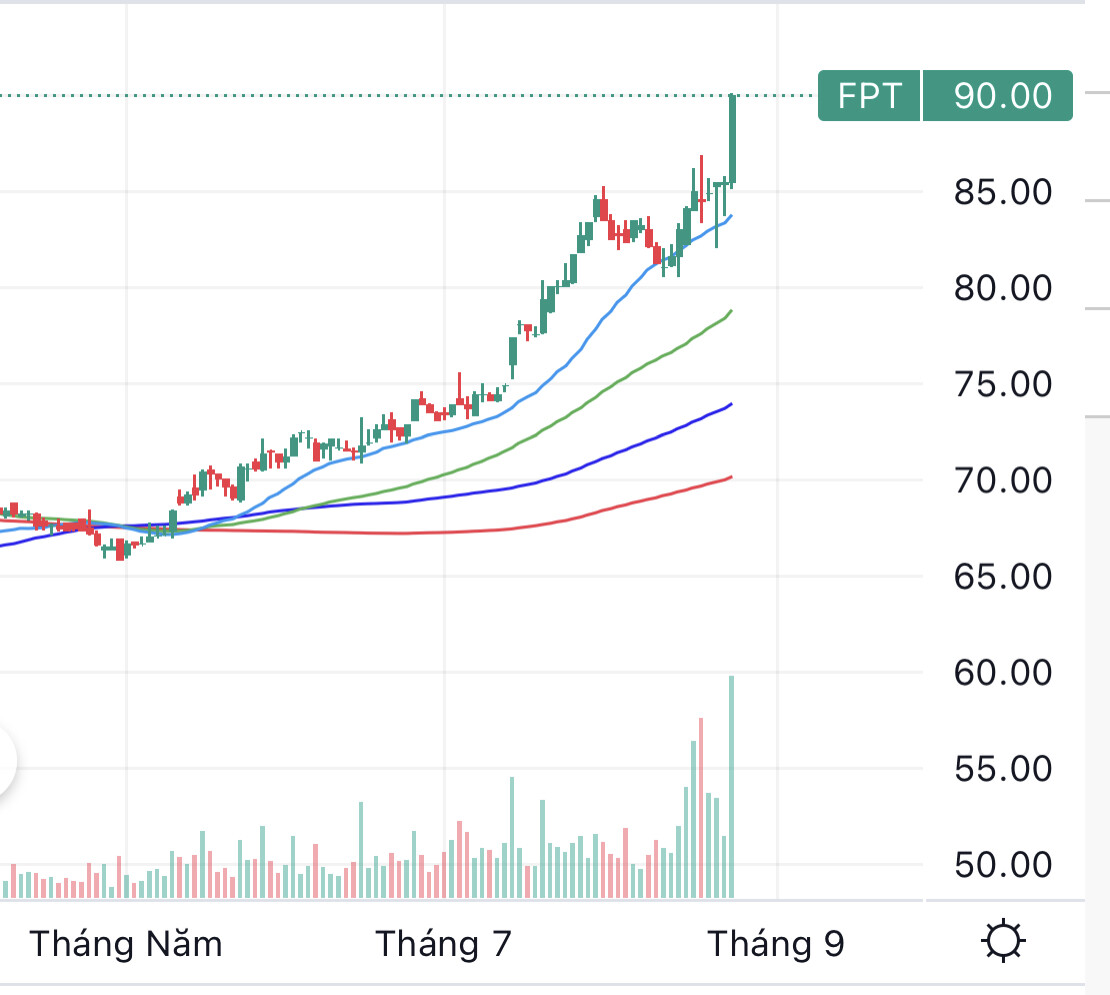The width and height of the screenshot is (1110, 995).
Task: Click the Tháng Năm time axis label
Action: tap(126, 943)
